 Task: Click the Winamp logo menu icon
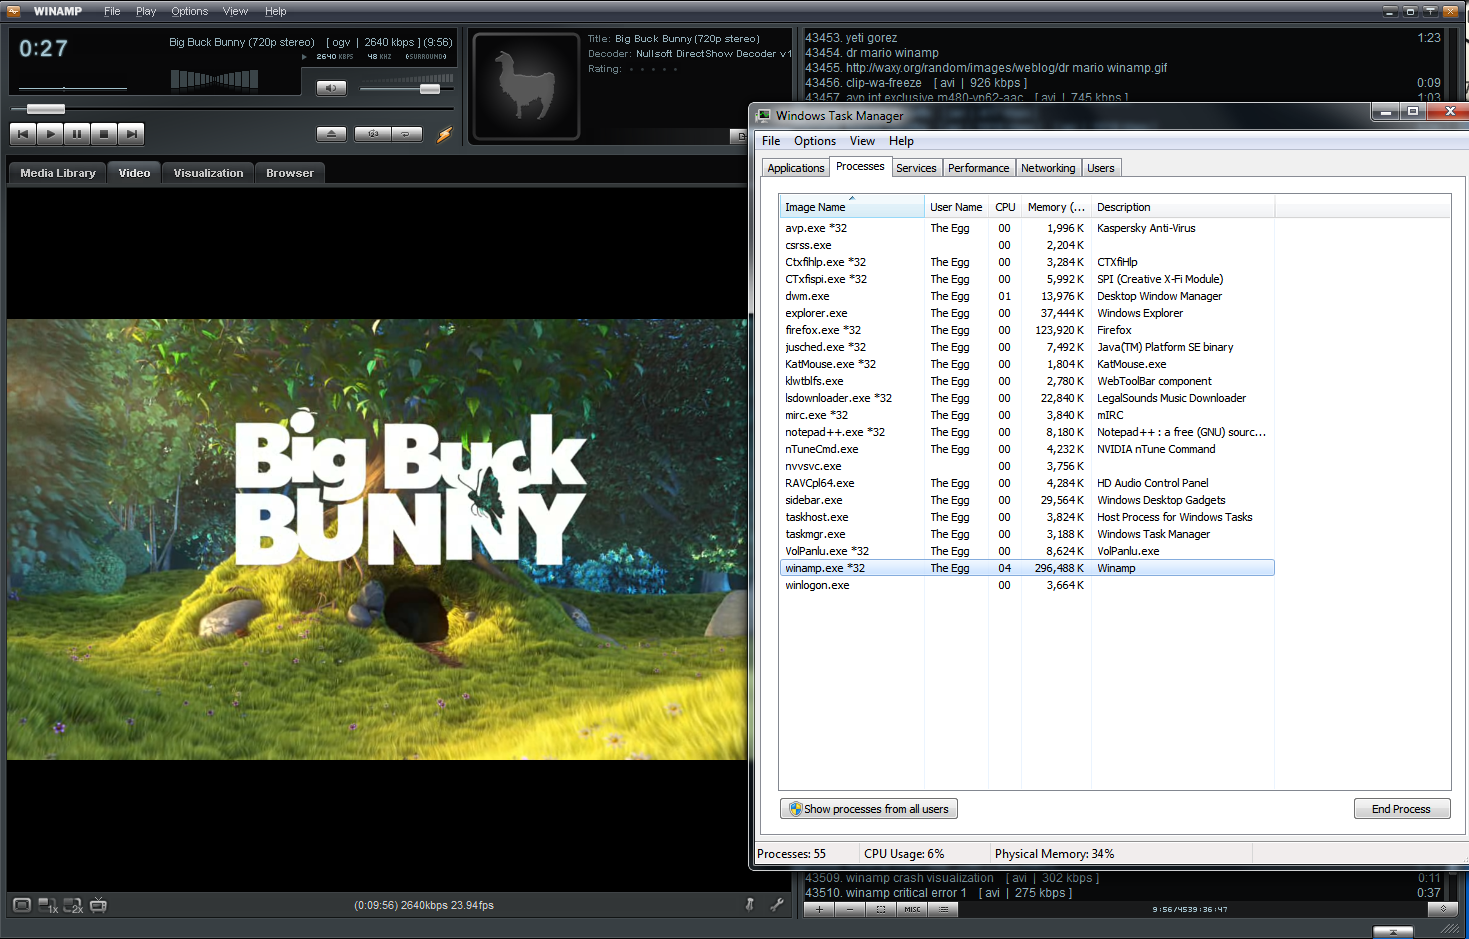coord(14,11)
